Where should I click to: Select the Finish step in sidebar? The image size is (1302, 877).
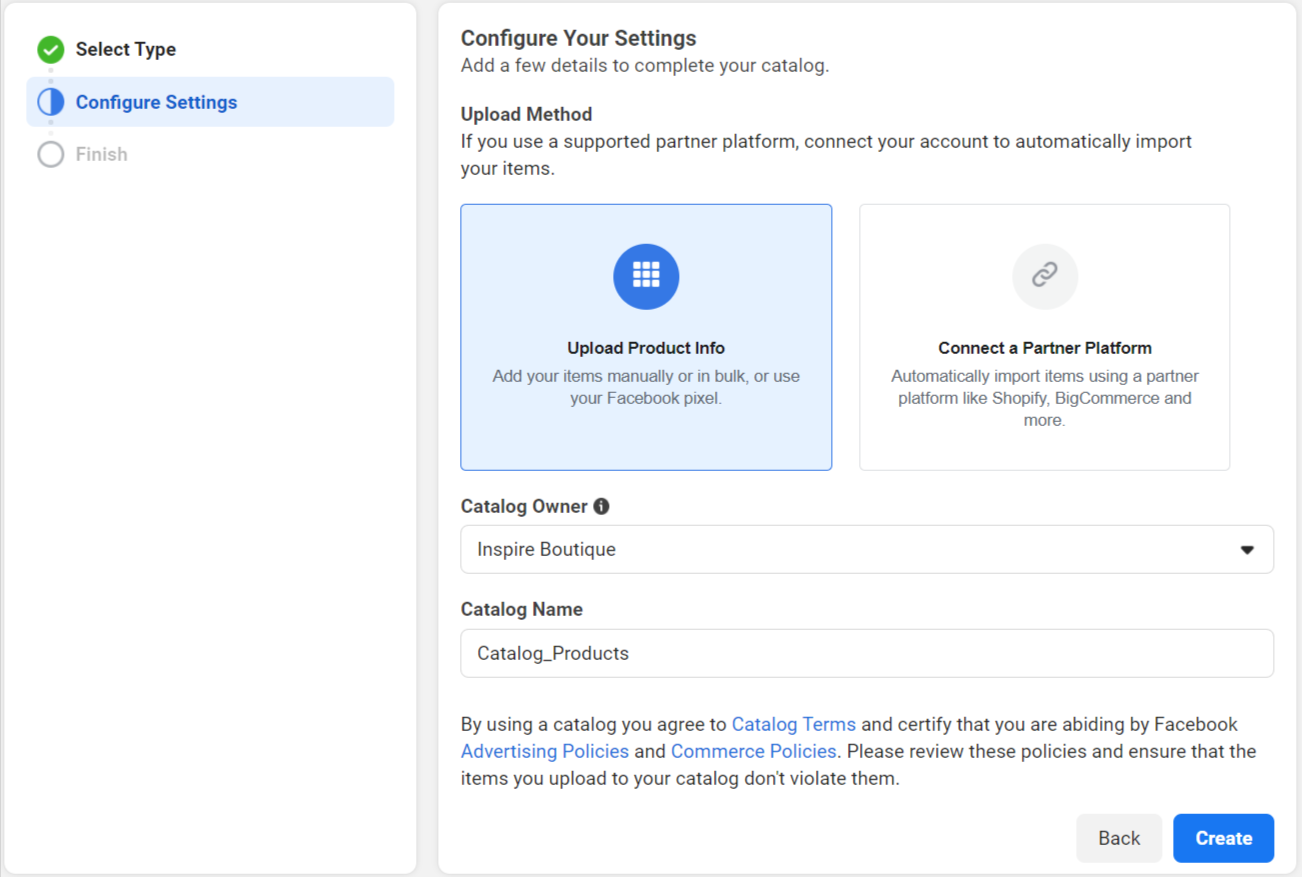[102, 154]
